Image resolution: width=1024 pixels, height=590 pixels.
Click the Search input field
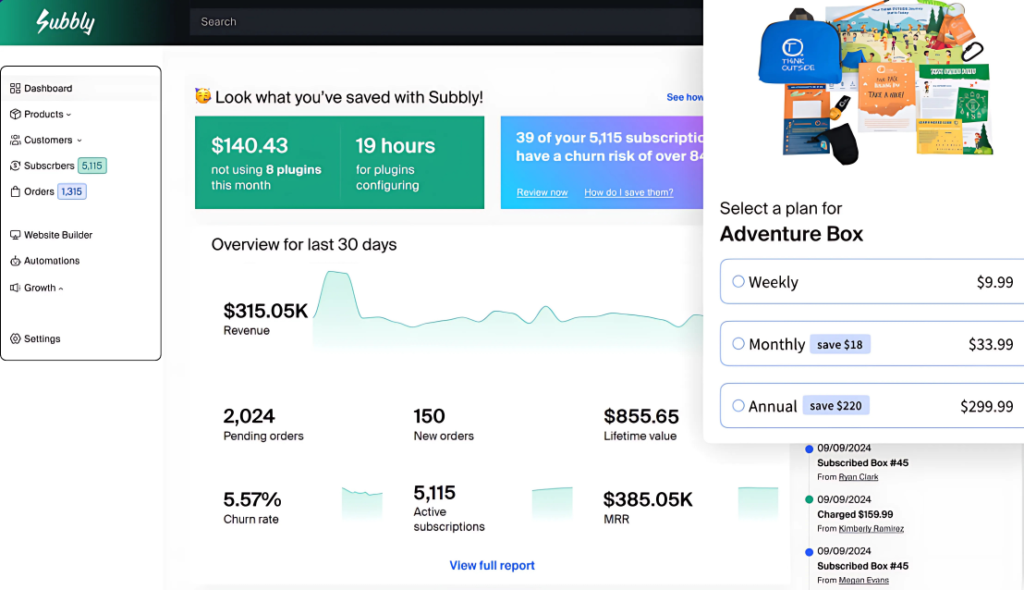tap(446, 22)
